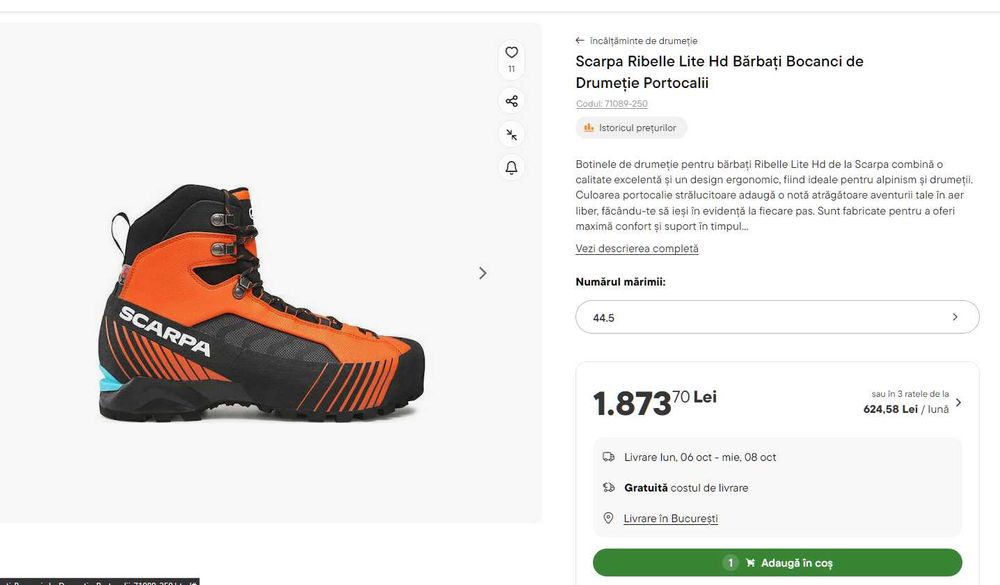Enable price alert with bell icon
The image size is (1000, 585).
click(x=511, y=167)
